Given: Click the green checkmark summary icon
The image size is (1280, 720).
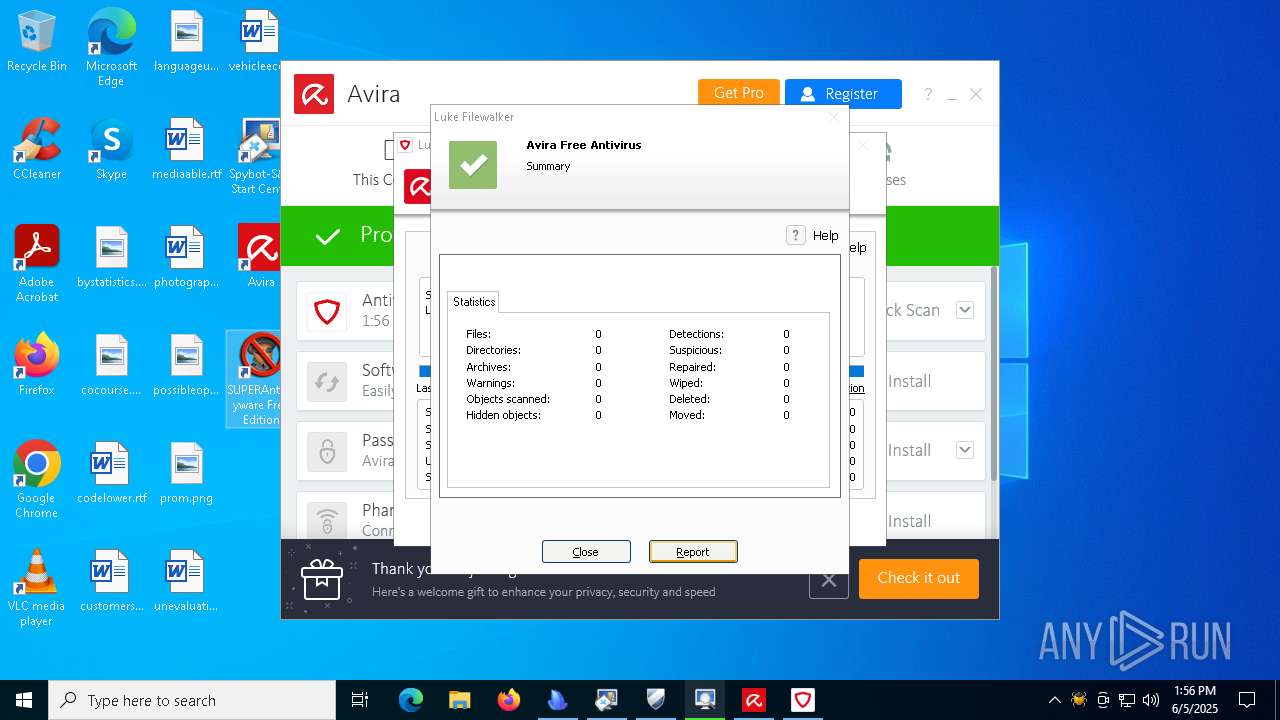Looking at the screenshot, I should tap(473, 165).
